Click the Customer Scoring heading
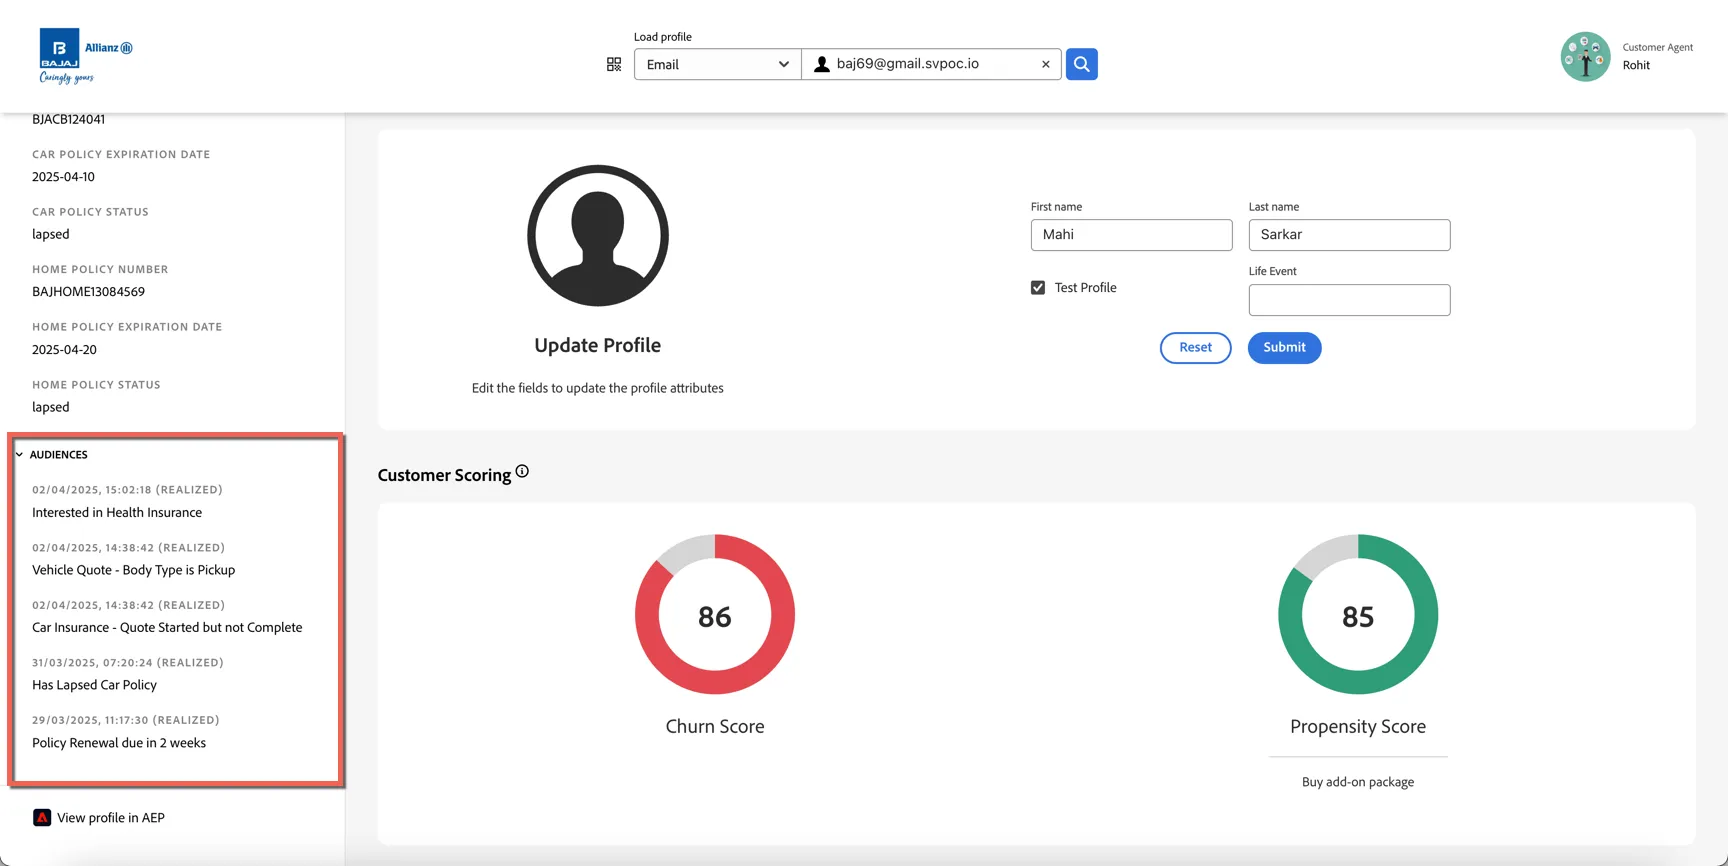The width and height of the screenshot is (1728, 866). tap(444, 475)
